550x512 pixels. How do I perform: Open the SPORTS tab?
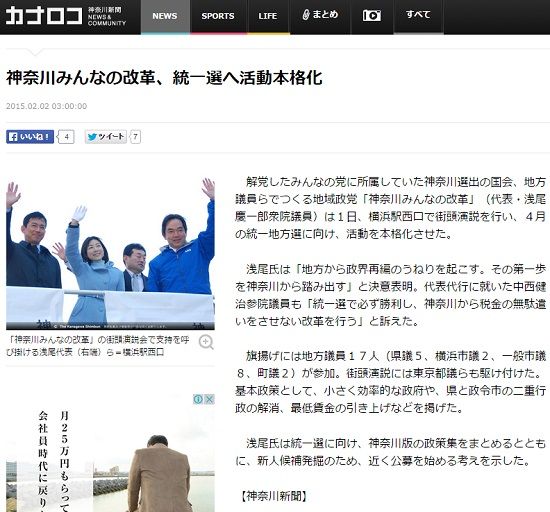tap(218, 16)
